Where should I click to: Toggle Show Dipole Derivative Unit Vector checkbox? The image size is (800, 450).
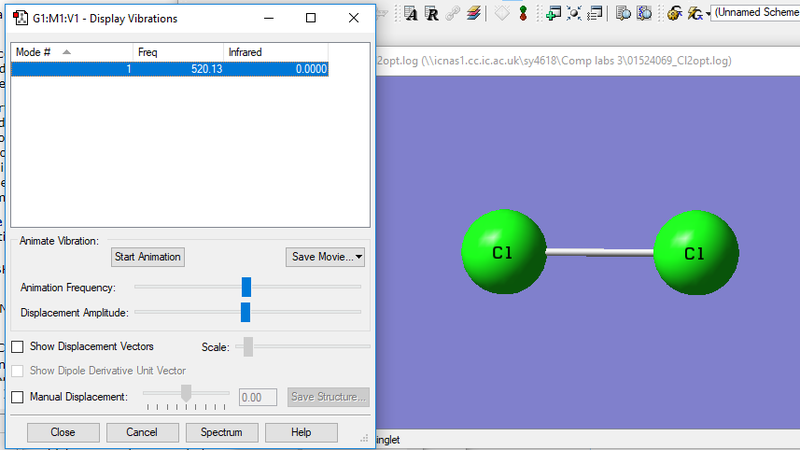pyautogui.click(x=17, y=371)
